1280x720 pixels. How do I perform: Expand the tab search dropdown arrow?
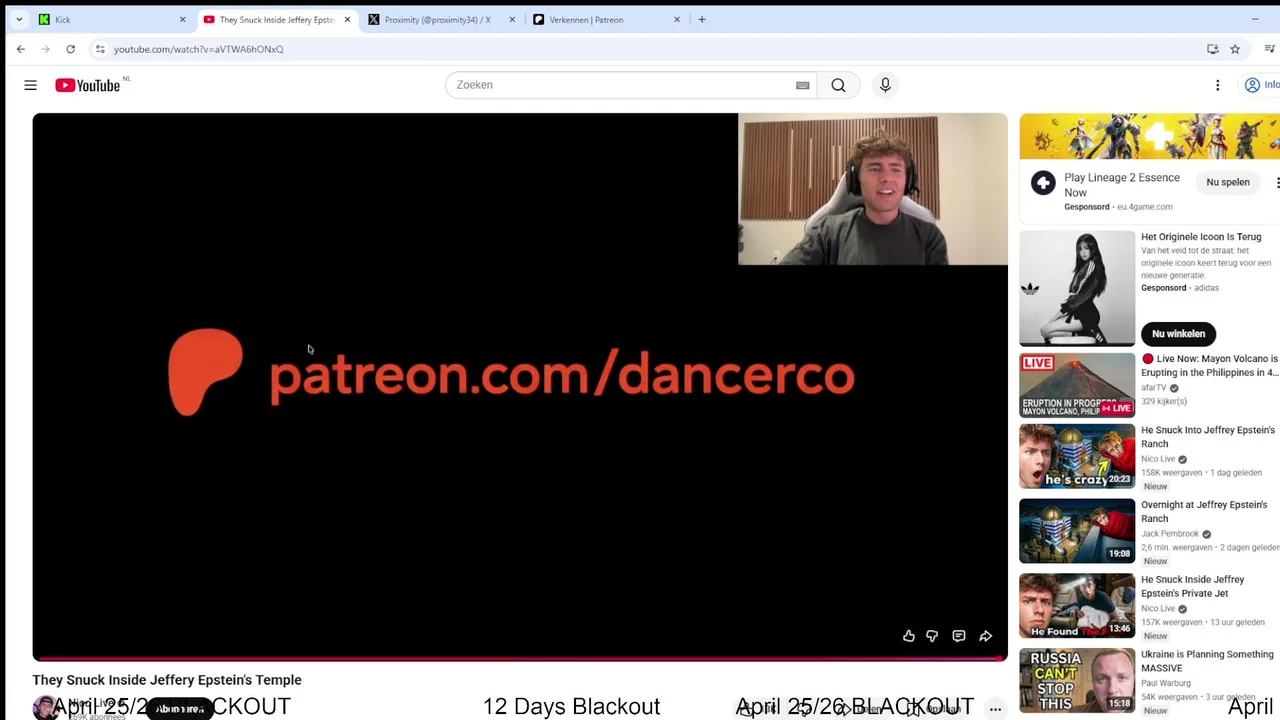coord(18,19)
